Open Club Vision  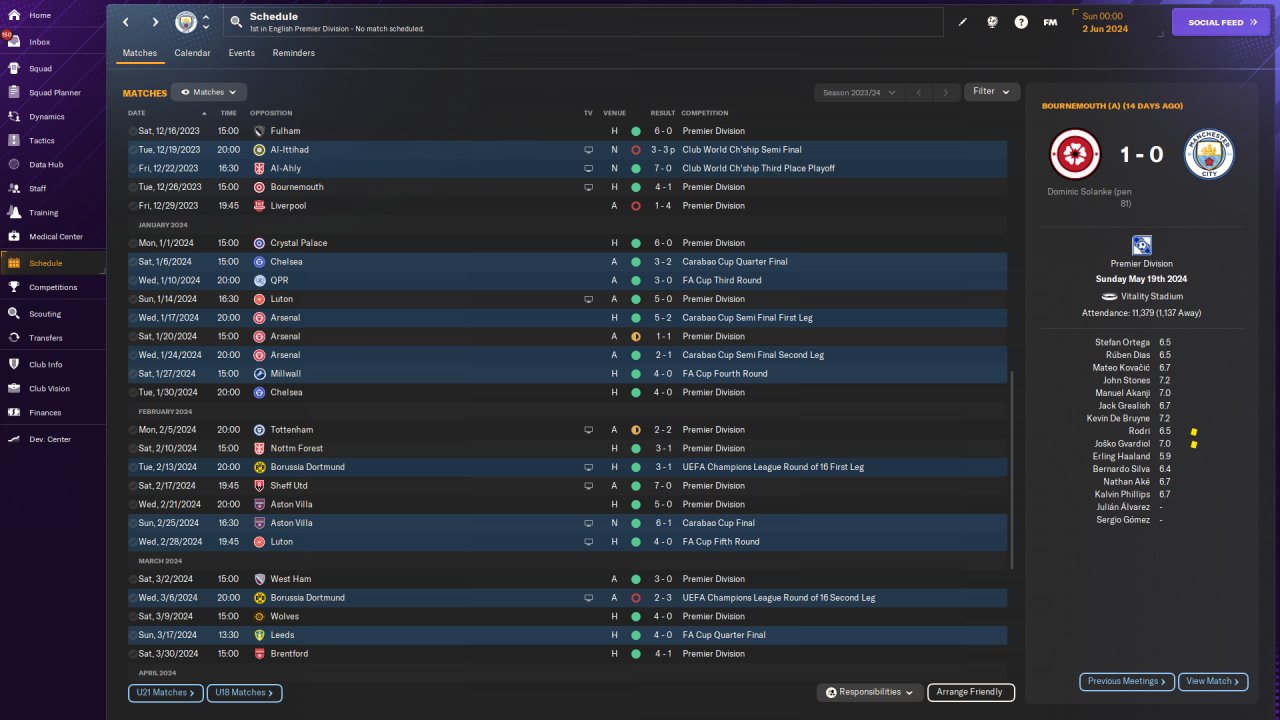(50, 389)
